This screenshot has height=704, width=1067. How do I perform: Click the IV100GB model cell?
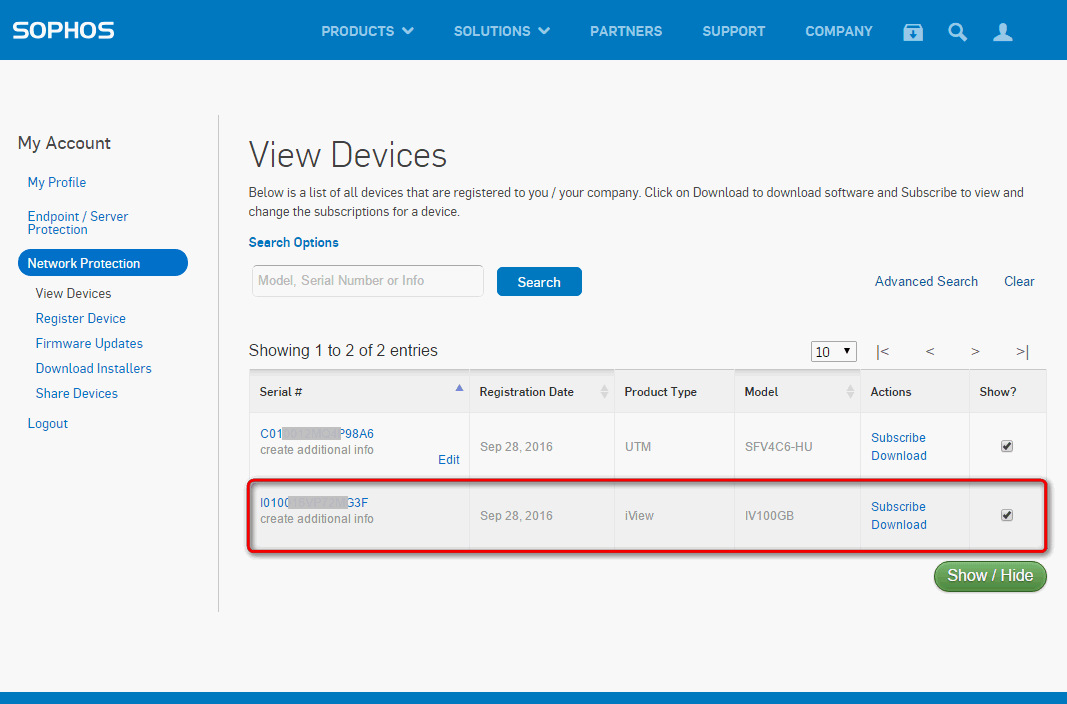(769, 516)
